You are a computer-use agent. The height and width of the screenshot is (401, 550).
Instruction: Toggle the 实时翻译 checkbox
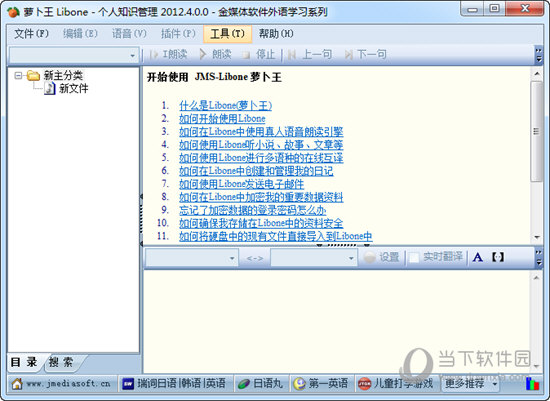coord(414,258)
